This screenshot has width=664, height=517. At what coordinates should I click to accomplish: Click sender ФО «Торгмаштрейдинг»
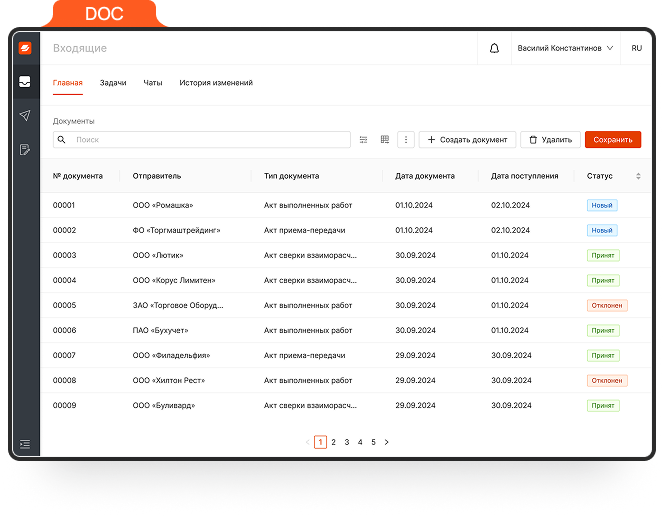click(x=177, y=230)
